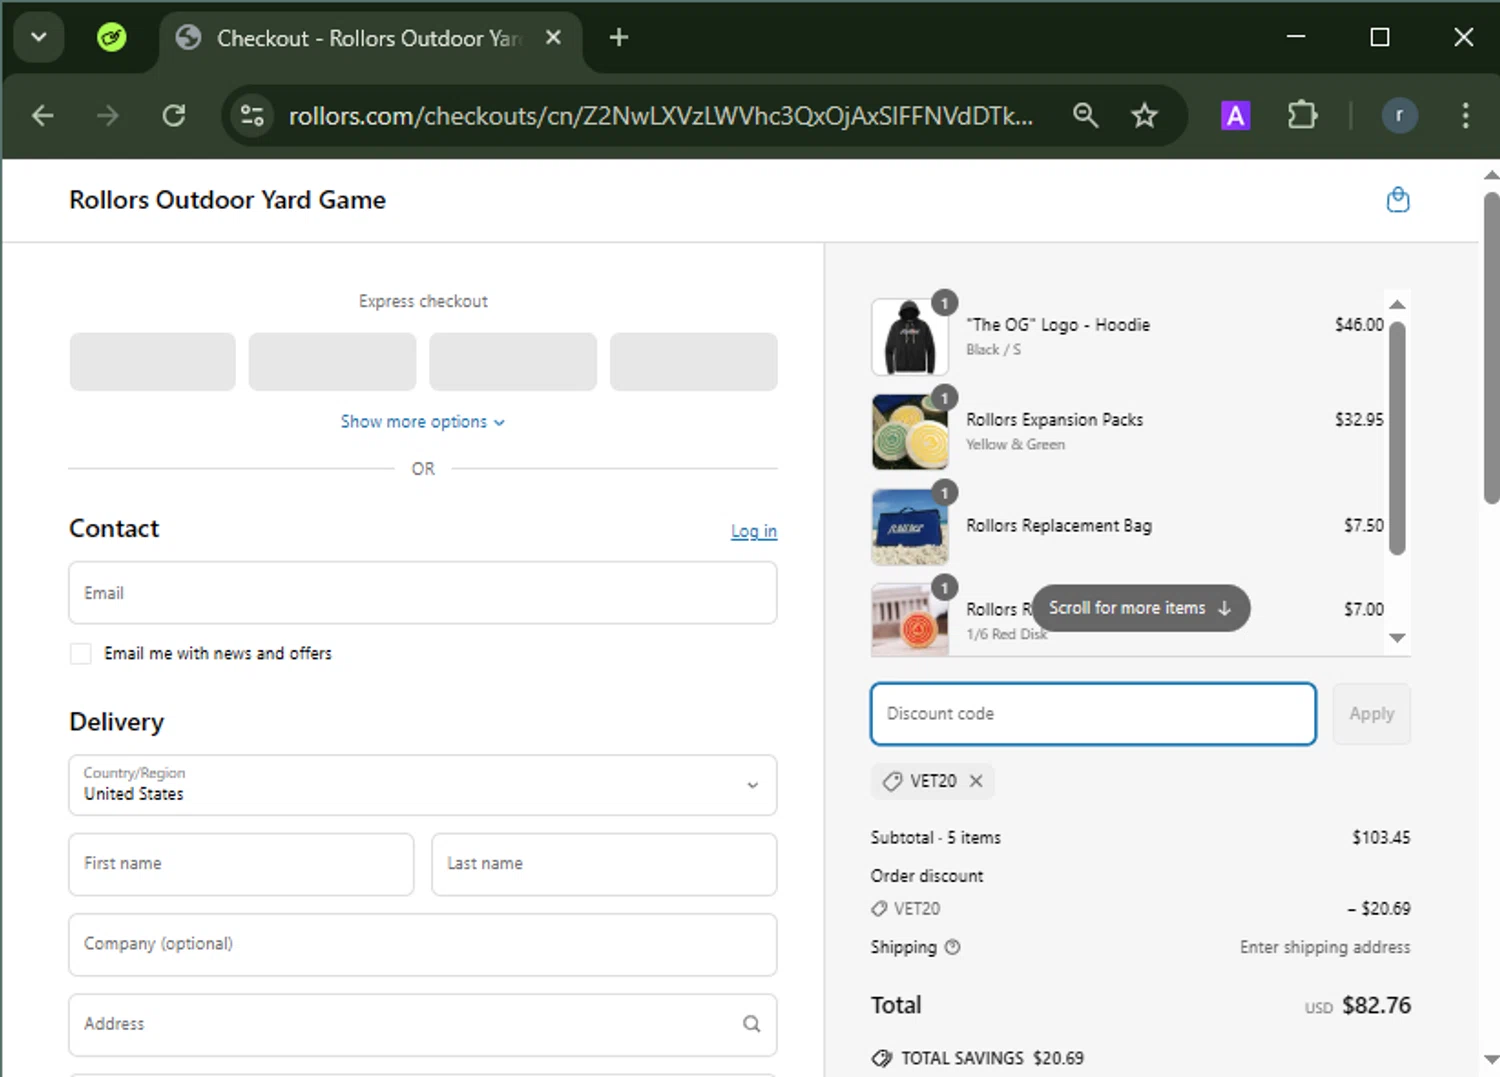Click the TOTAL SAVINGS $20.69 text
1500x1077 pixels.
(x=992, y=1058)
